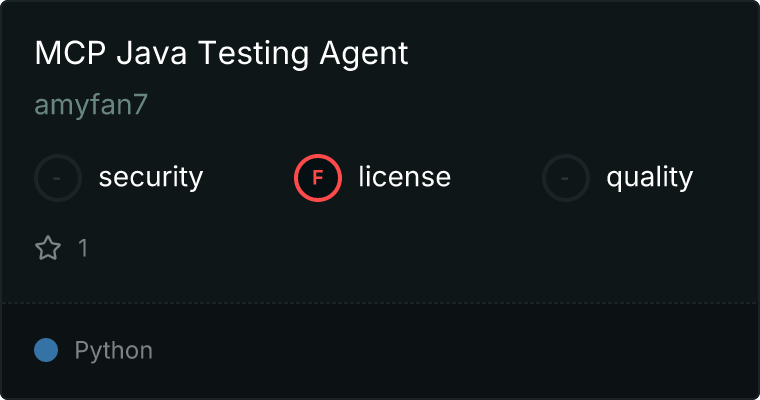Image resolution: width=760 pixels, height=400 pixels.
Task: Visit the amyfan7 author profile
Action: [91, 106]
